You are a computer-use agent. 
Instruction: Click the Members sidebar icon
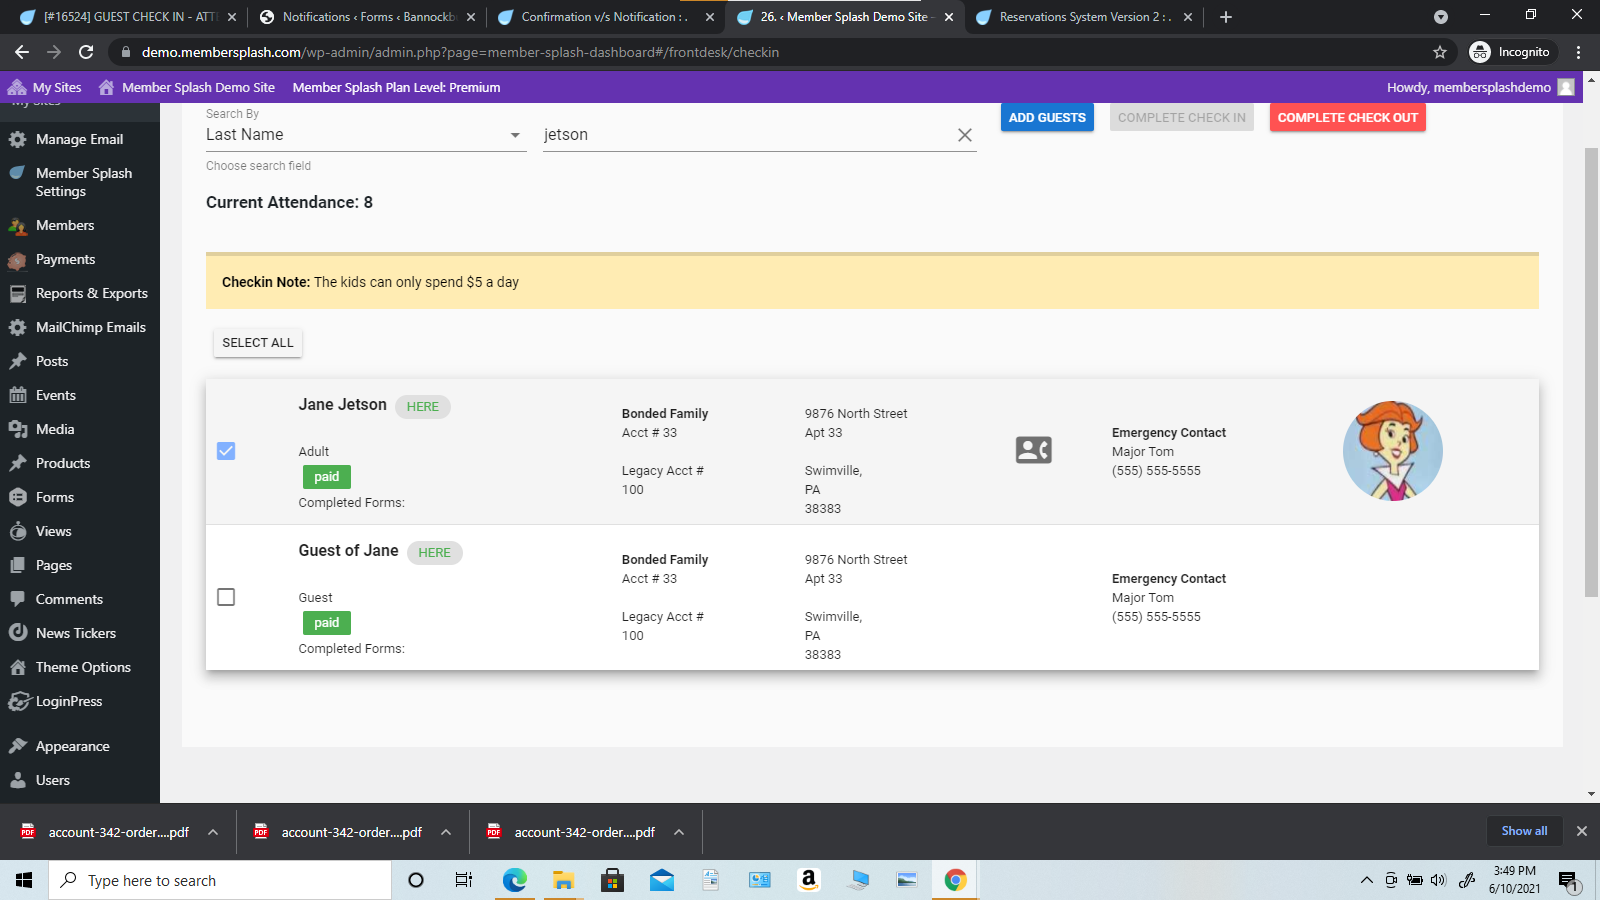coord(17,225)
